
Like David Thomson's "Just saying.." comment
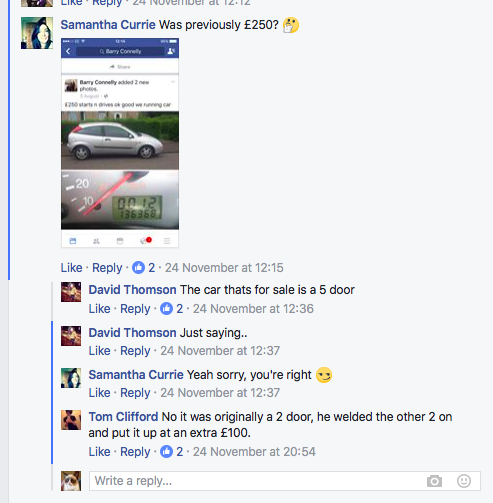(x=99, y=351)
